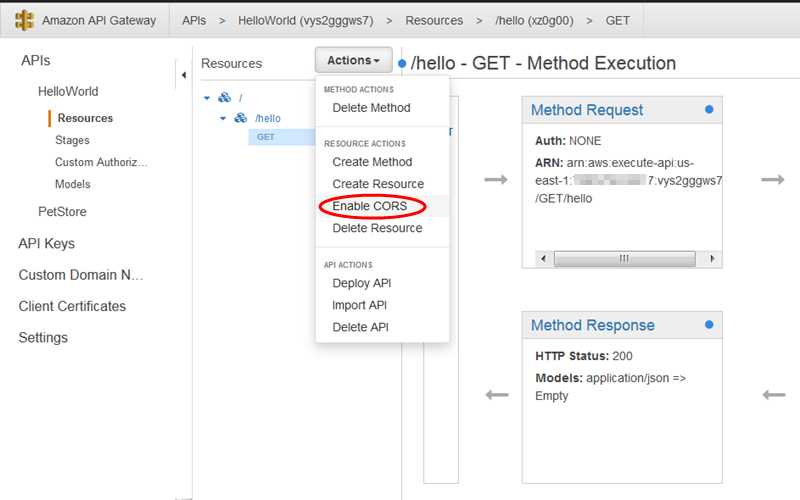
Task: Choose Delete API from the menu
Action: click(x=360, y=327)
